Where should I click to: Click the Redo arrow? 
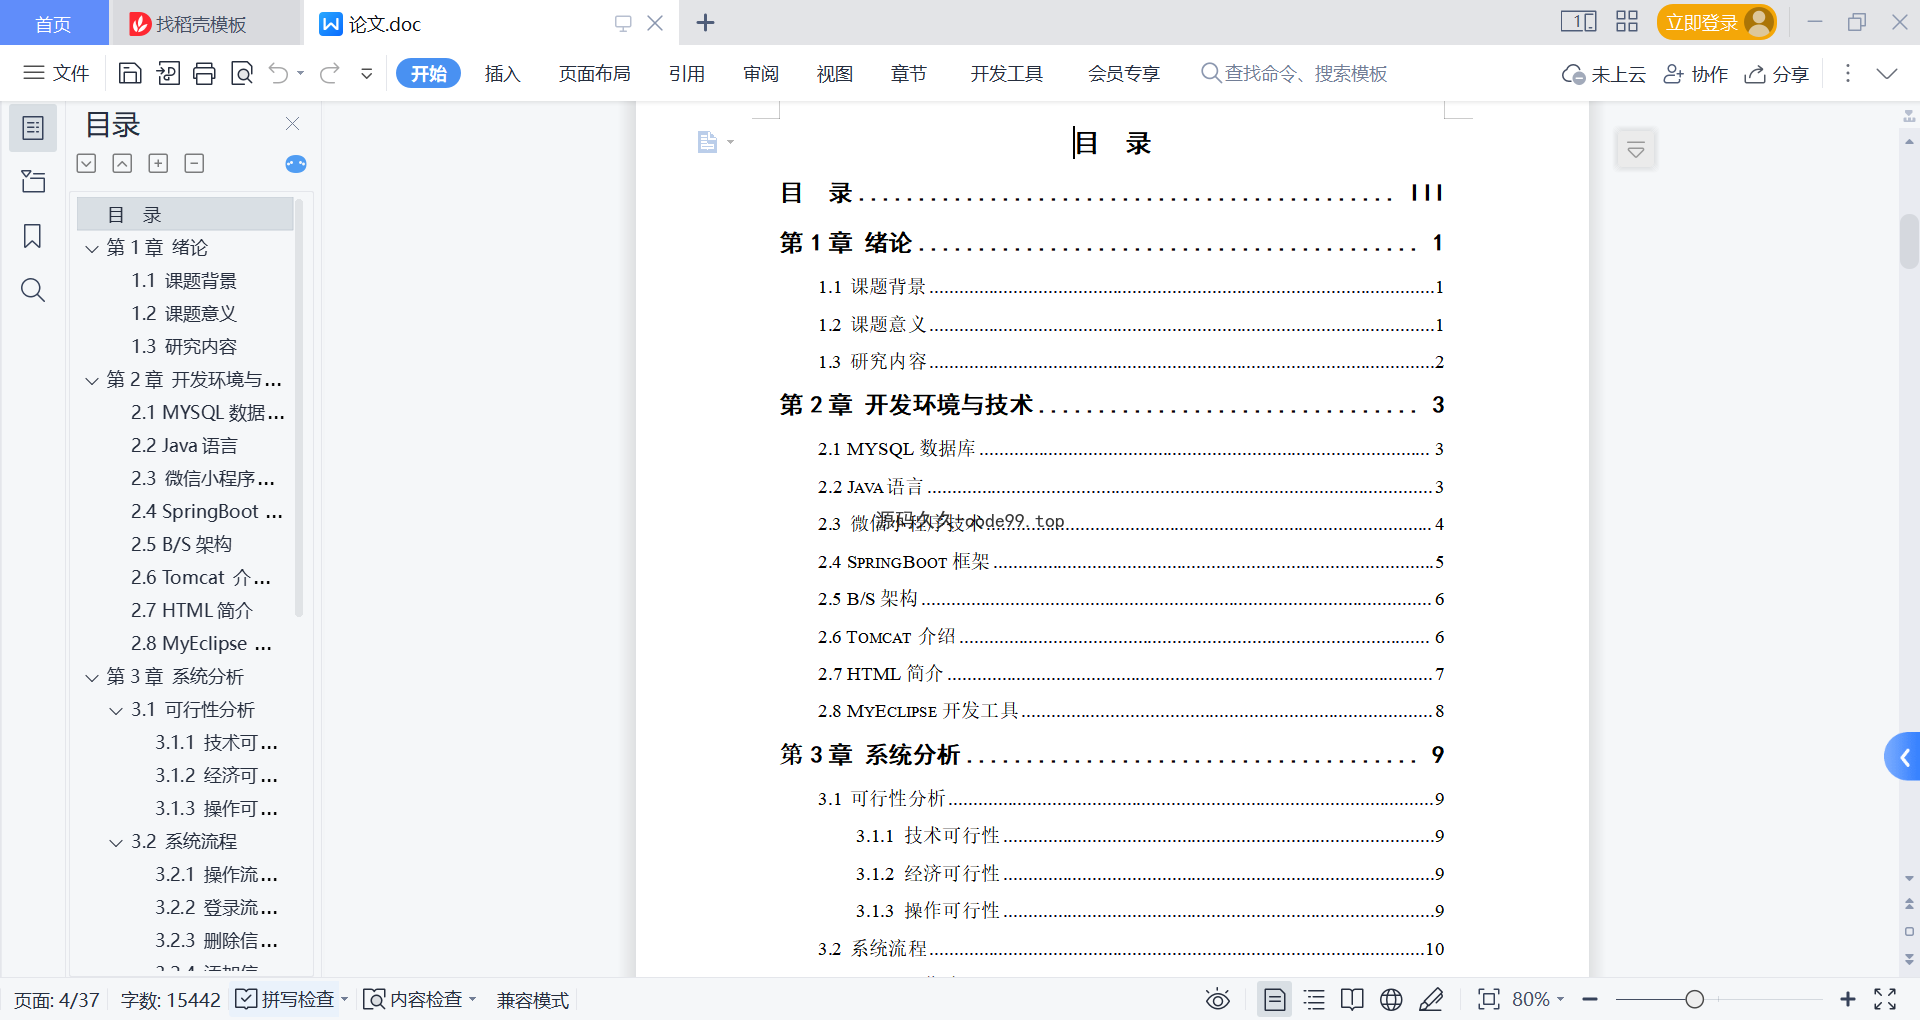click(x=330, y=73)
